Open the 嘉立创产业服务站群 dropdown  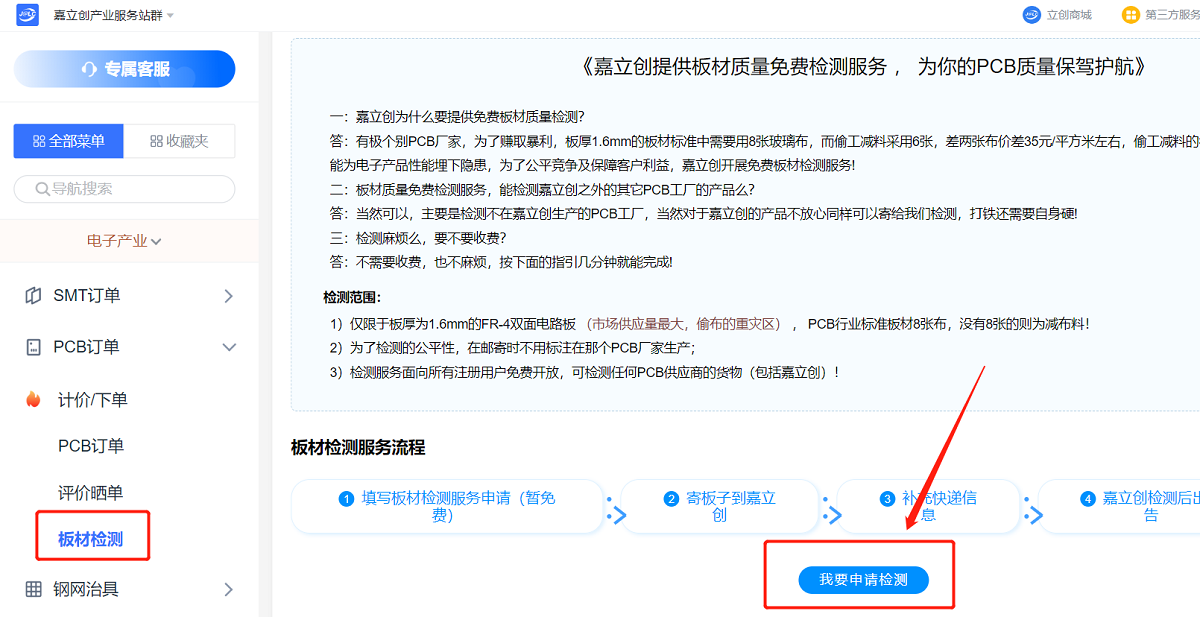(x=113, y=16)
